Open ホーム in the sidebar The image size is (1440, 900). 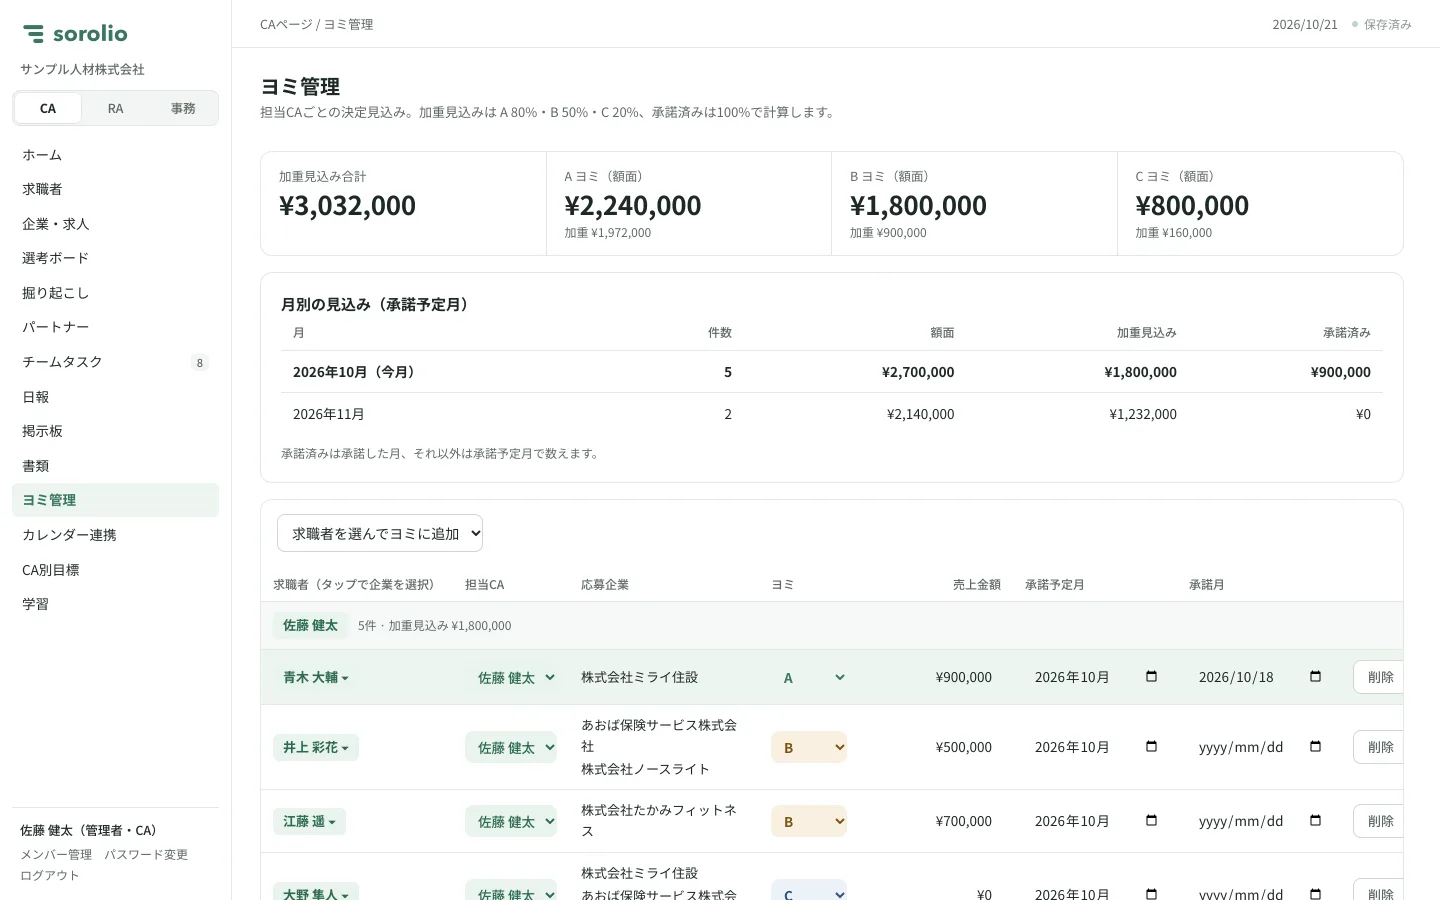(115, 155)
